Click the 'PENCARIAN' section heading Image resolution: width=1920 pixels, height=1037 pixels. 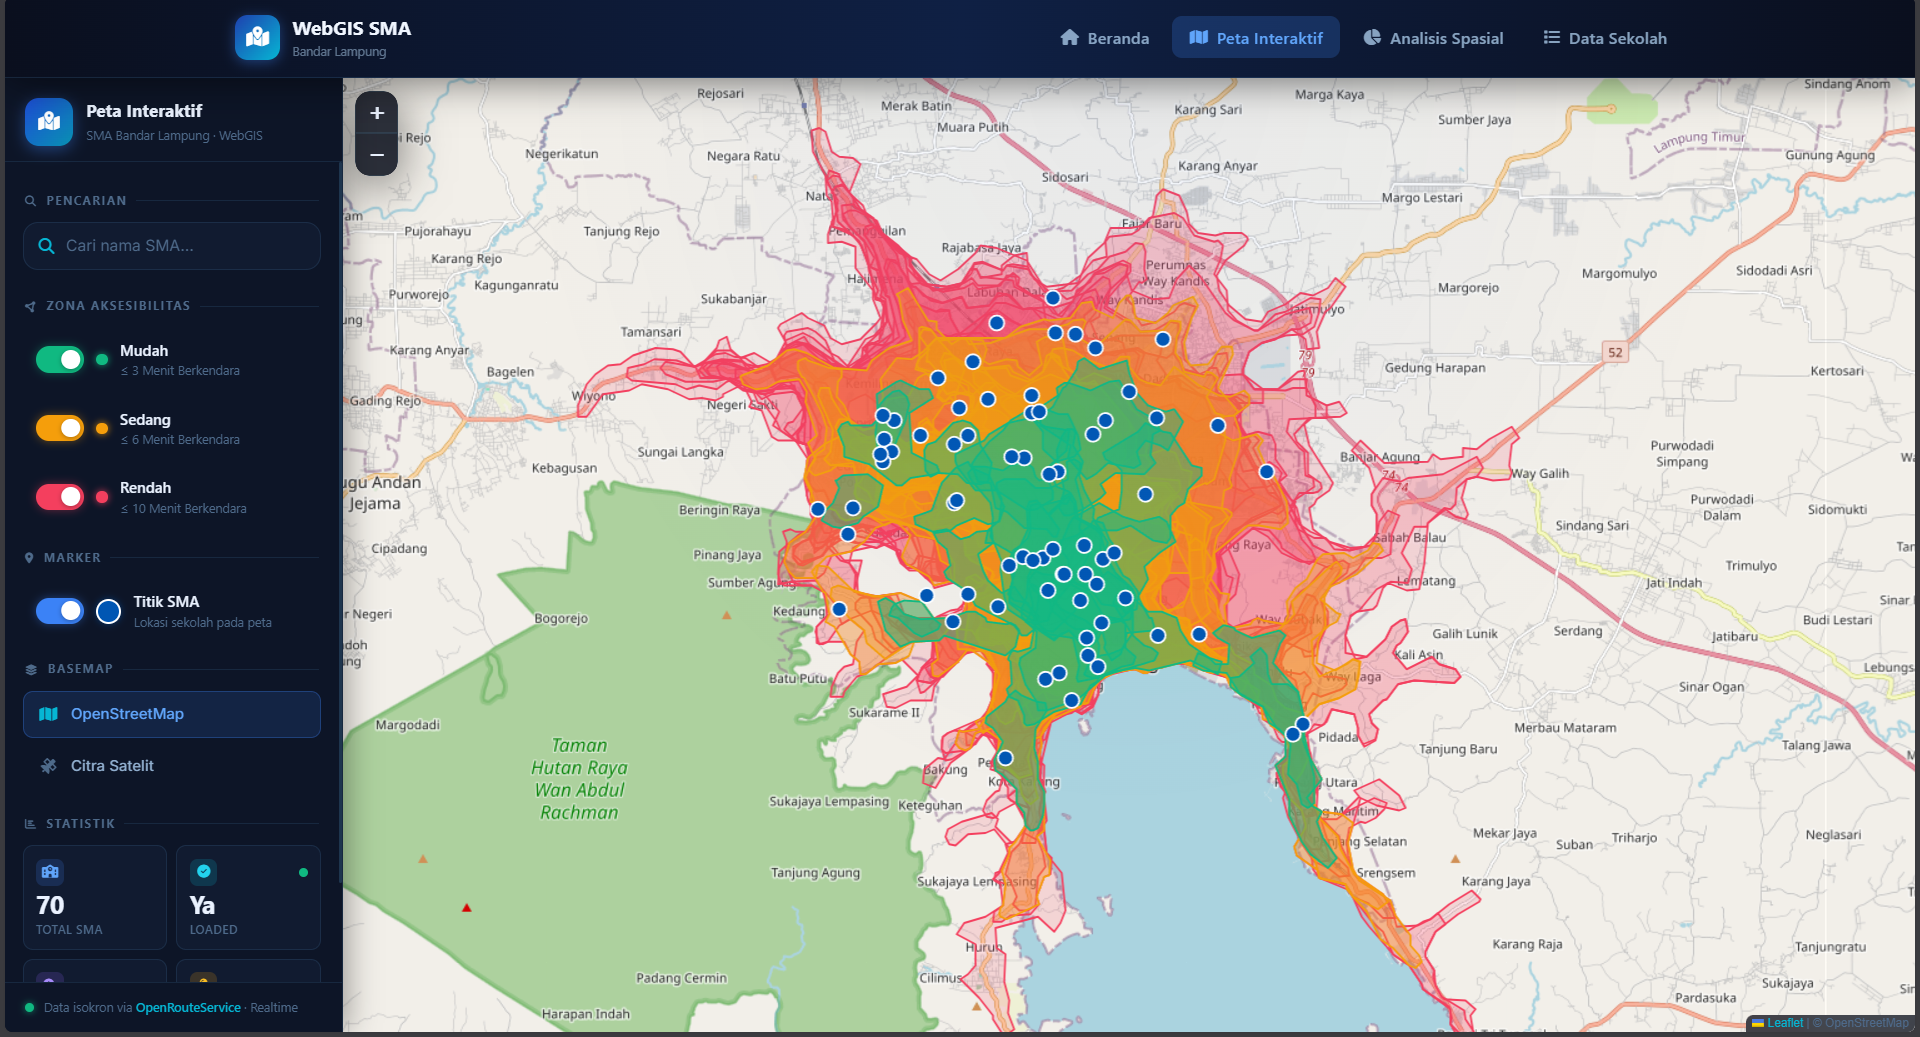coord(86,201)
